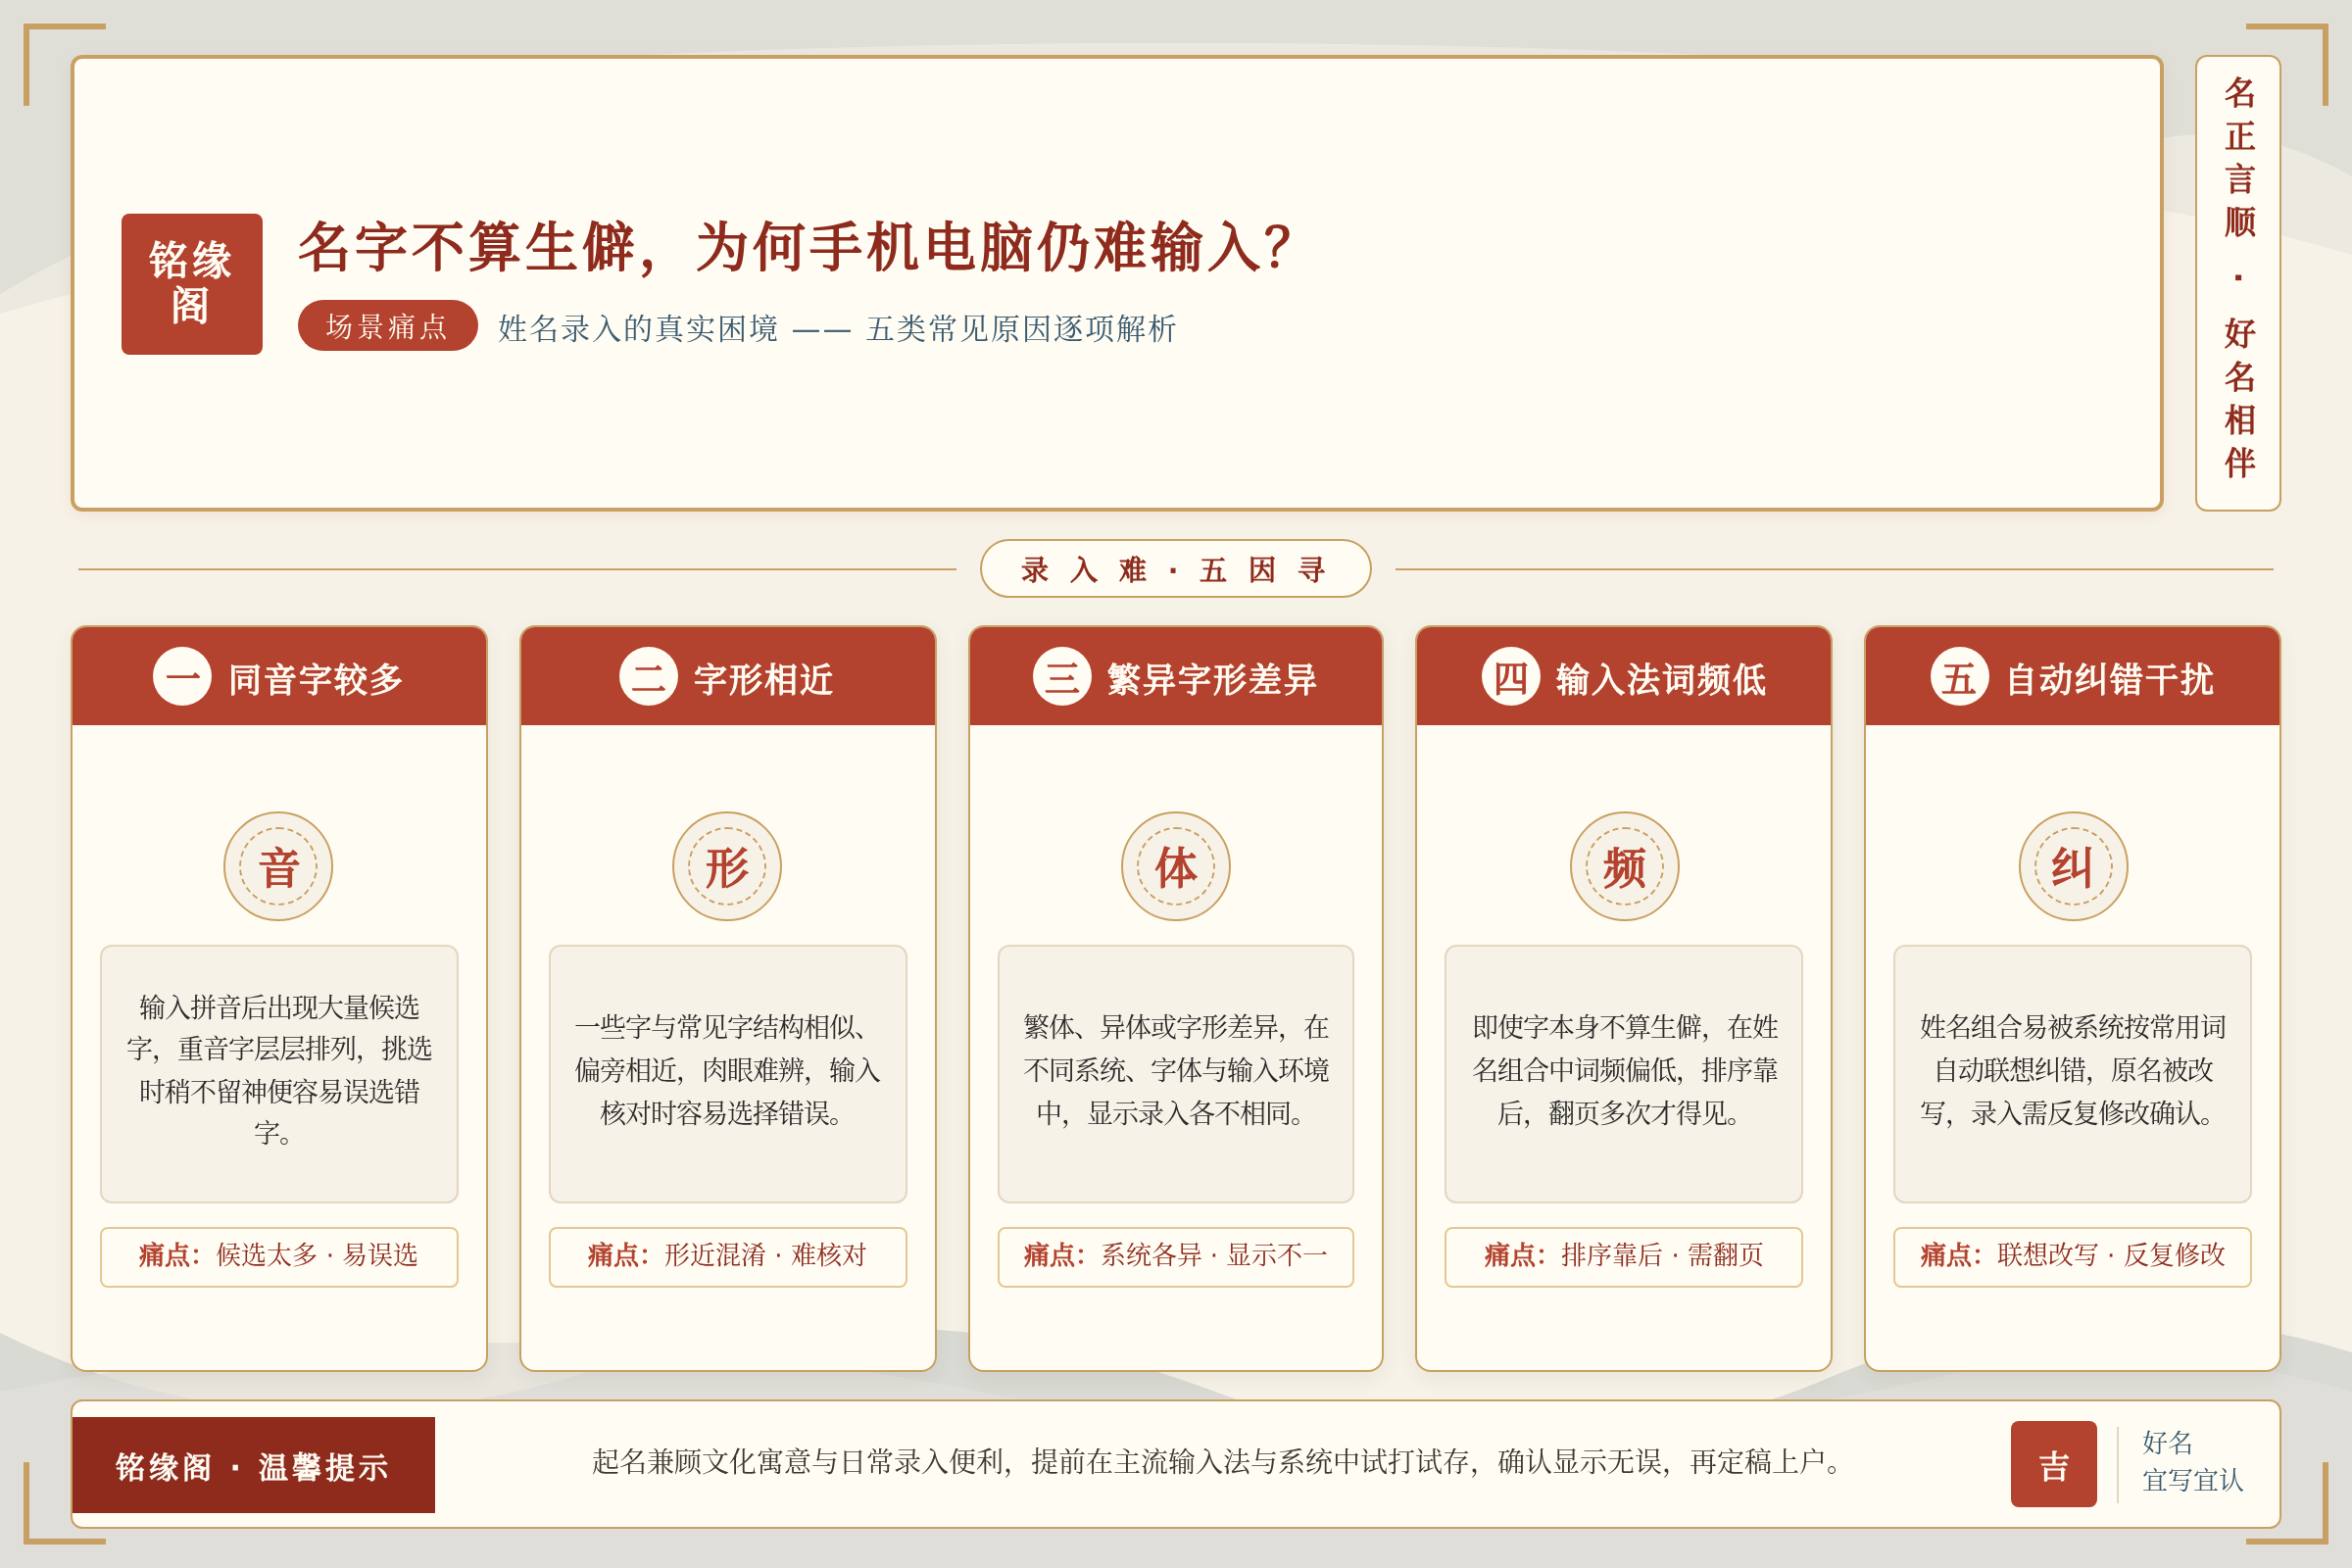
Task: Click the 铭缘阁 red logo badge
Action: [x=192, y=284]
